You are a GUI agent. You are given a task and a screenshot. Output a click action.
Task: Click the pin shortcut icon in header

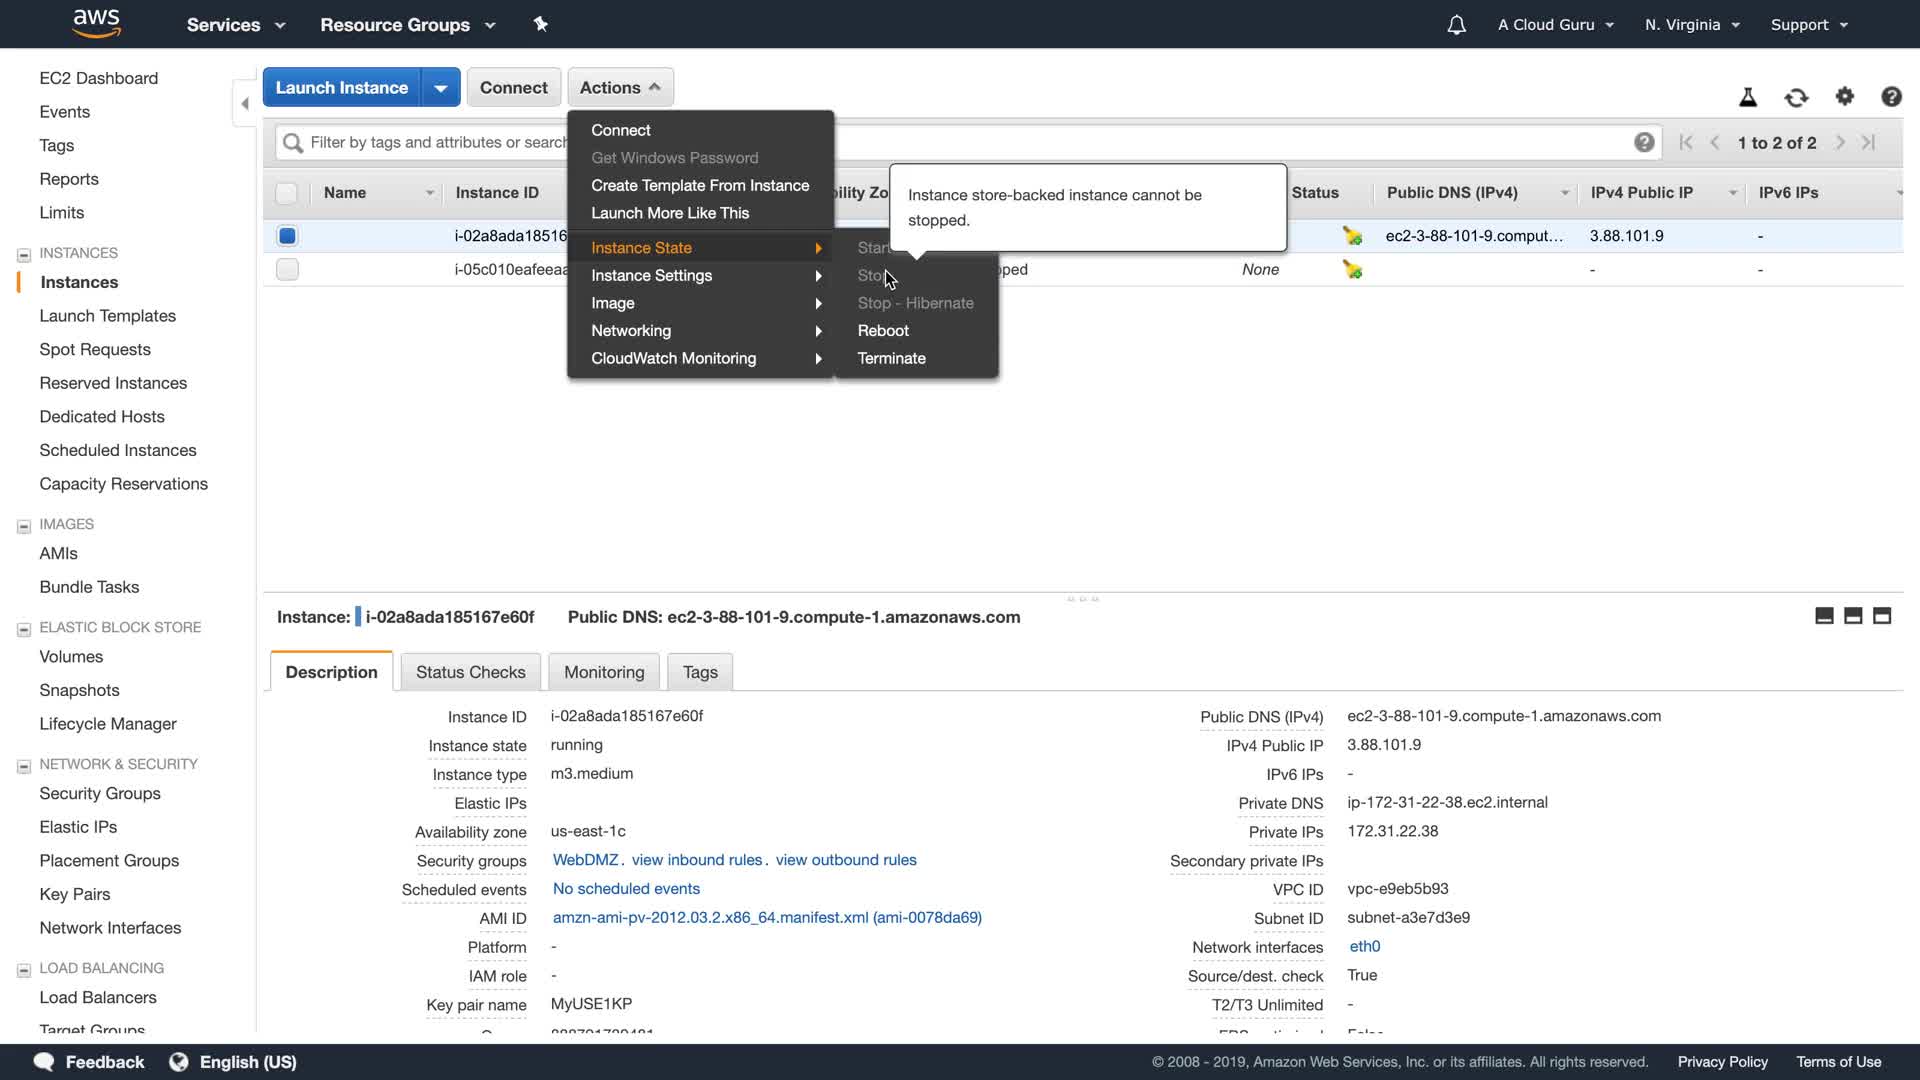541,24
